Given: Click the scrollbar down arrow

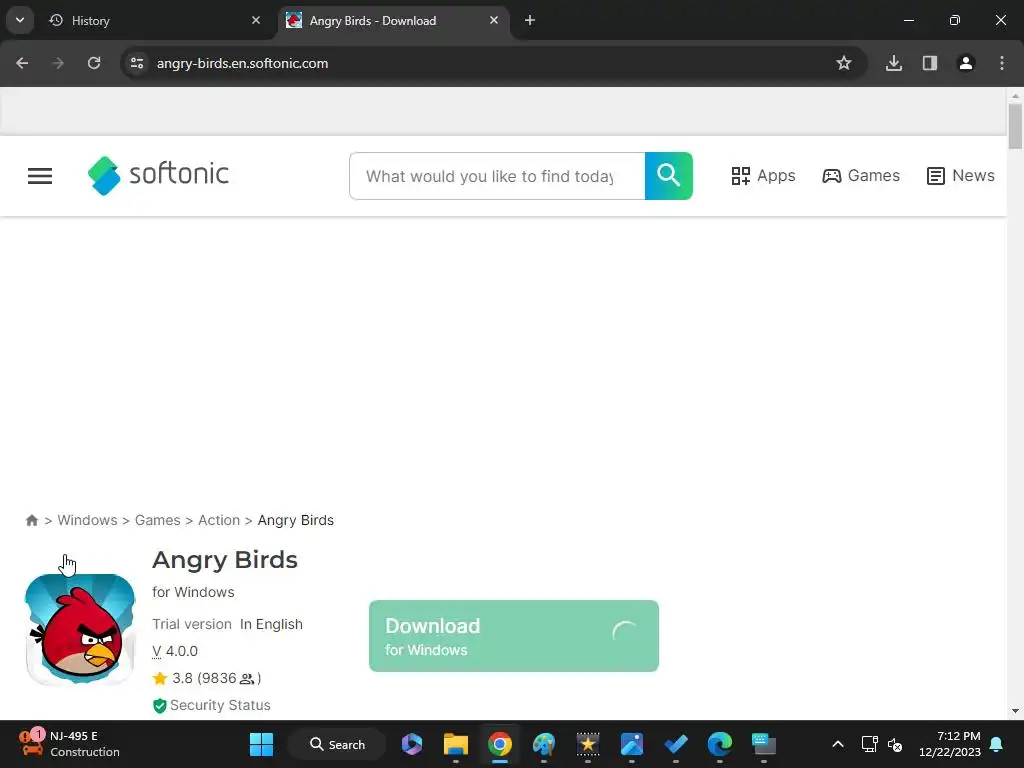Looking at the screenshot, I should (1015, 711).
